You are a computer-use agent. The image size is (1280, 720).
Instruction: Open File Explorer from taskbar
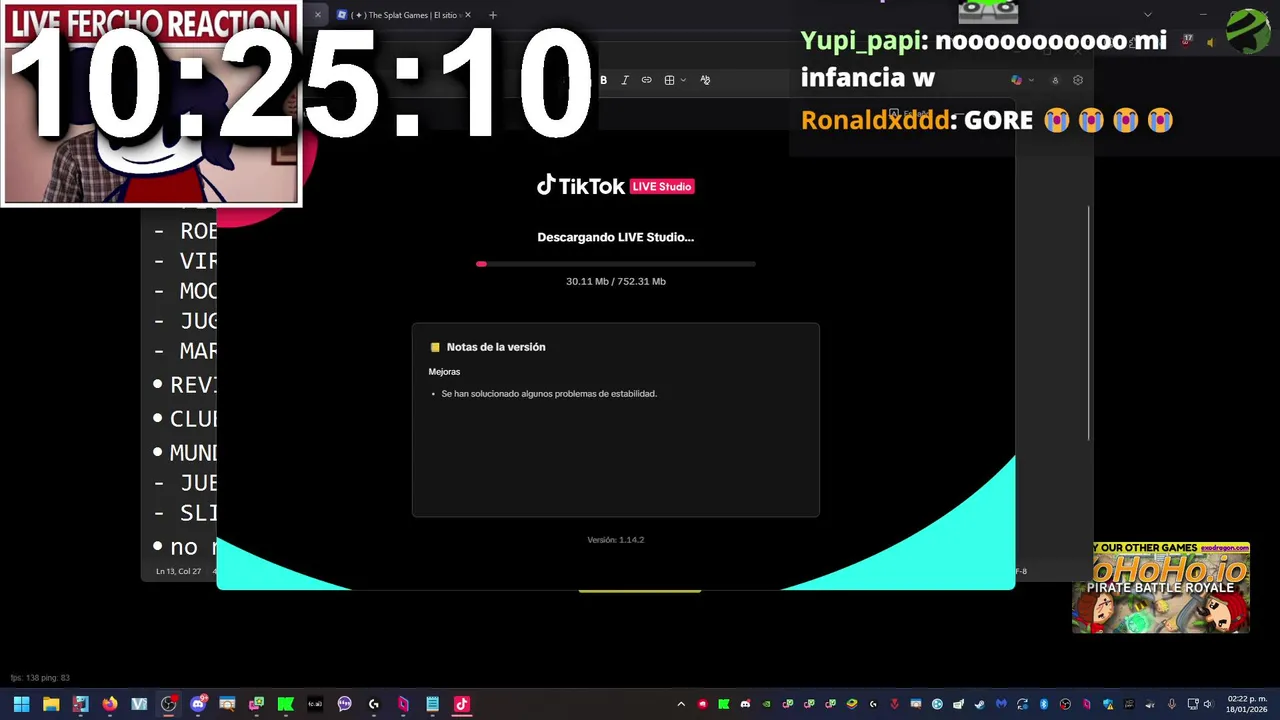click(51, 704)
